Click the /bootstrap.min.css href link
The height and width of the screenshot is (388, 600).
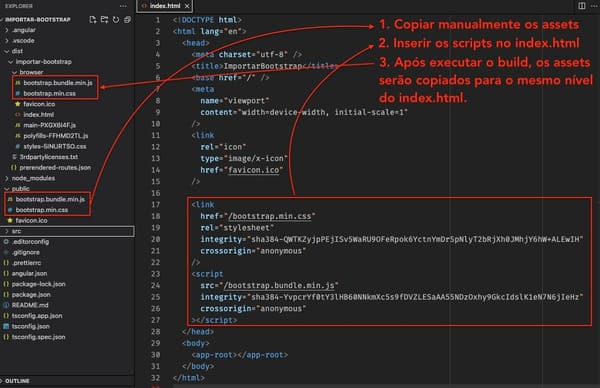click(x=269, y=216)
